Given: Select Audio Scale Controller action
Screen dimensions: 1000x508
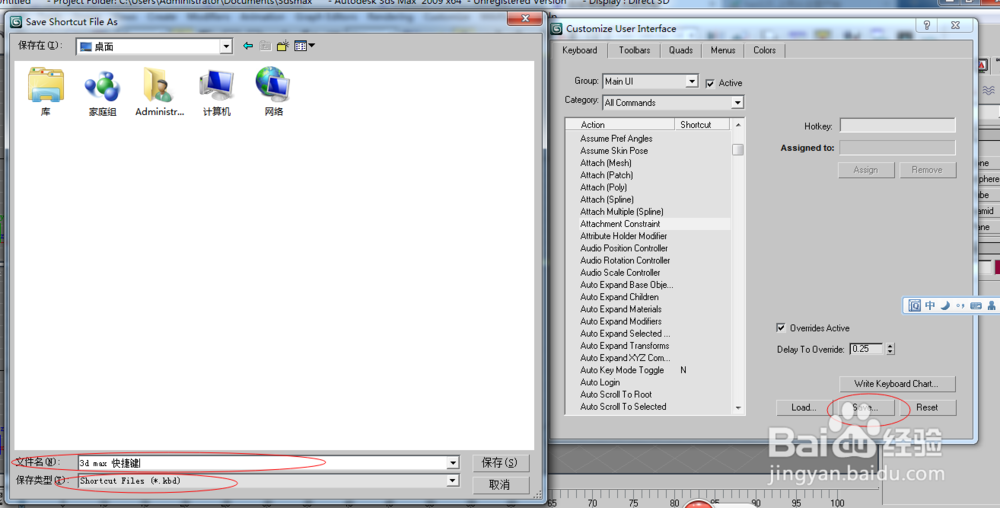Looking at the screenshot, I should [620, 272].
